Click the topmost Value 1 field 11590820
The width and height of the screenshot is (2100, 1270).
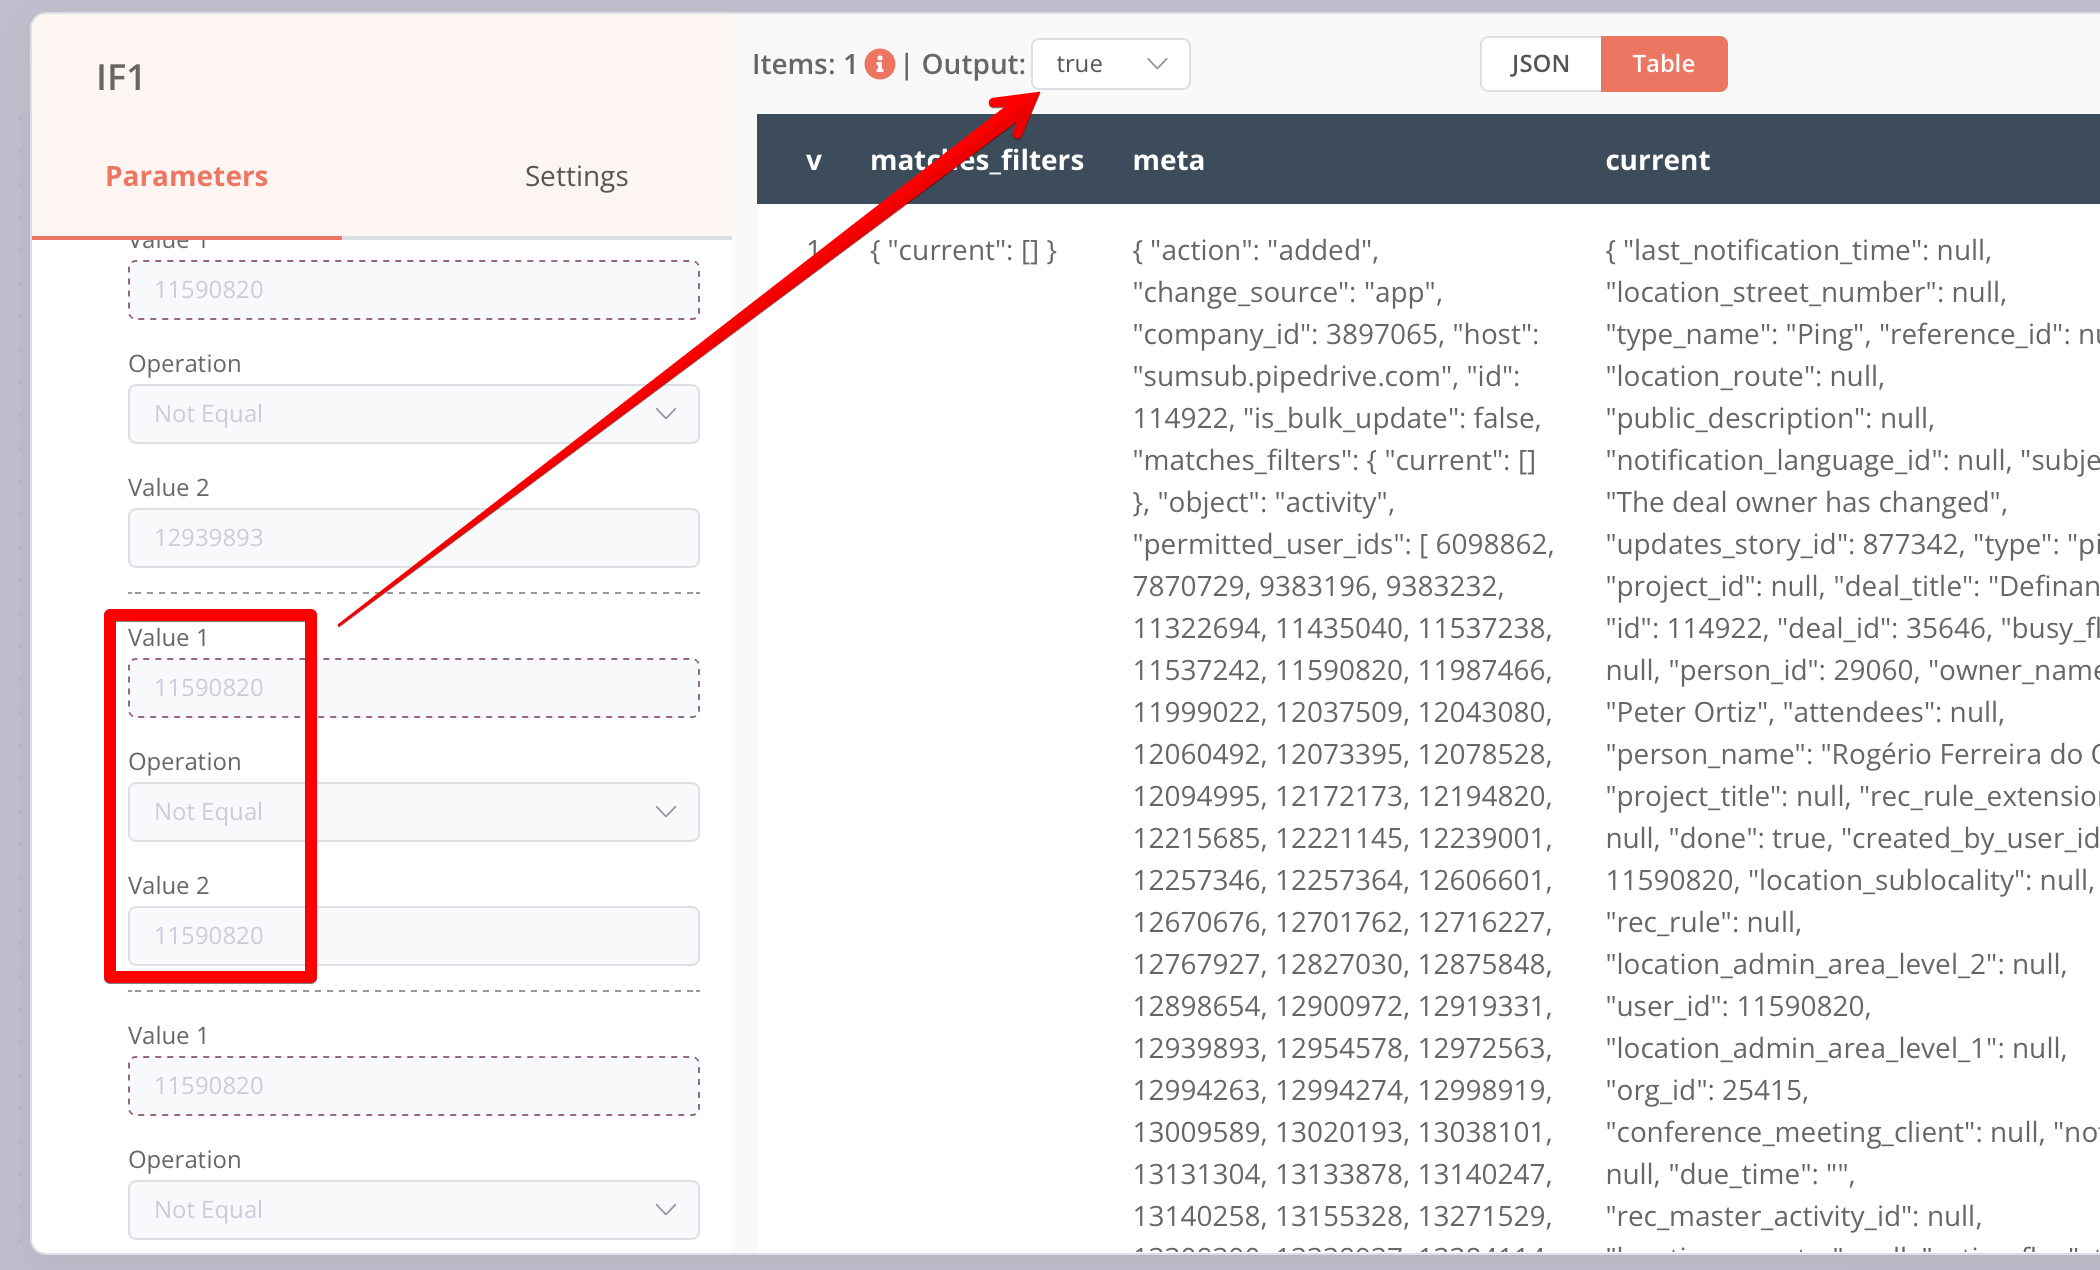(413, 290)
